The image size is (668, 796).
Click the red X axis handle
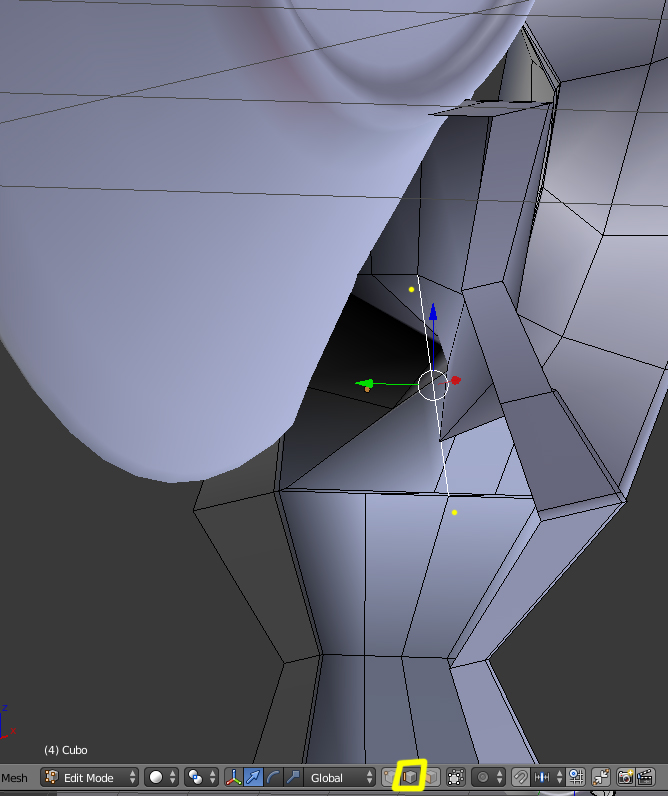[x=455, y=380]
